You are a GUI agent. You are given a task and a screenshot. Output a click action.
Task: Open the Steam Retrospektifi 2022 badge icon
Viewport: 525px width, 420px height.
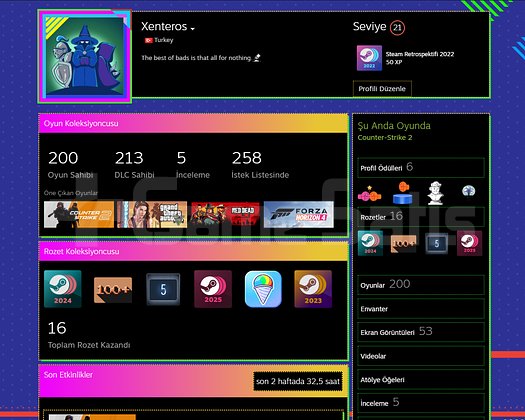click(369, 58)
